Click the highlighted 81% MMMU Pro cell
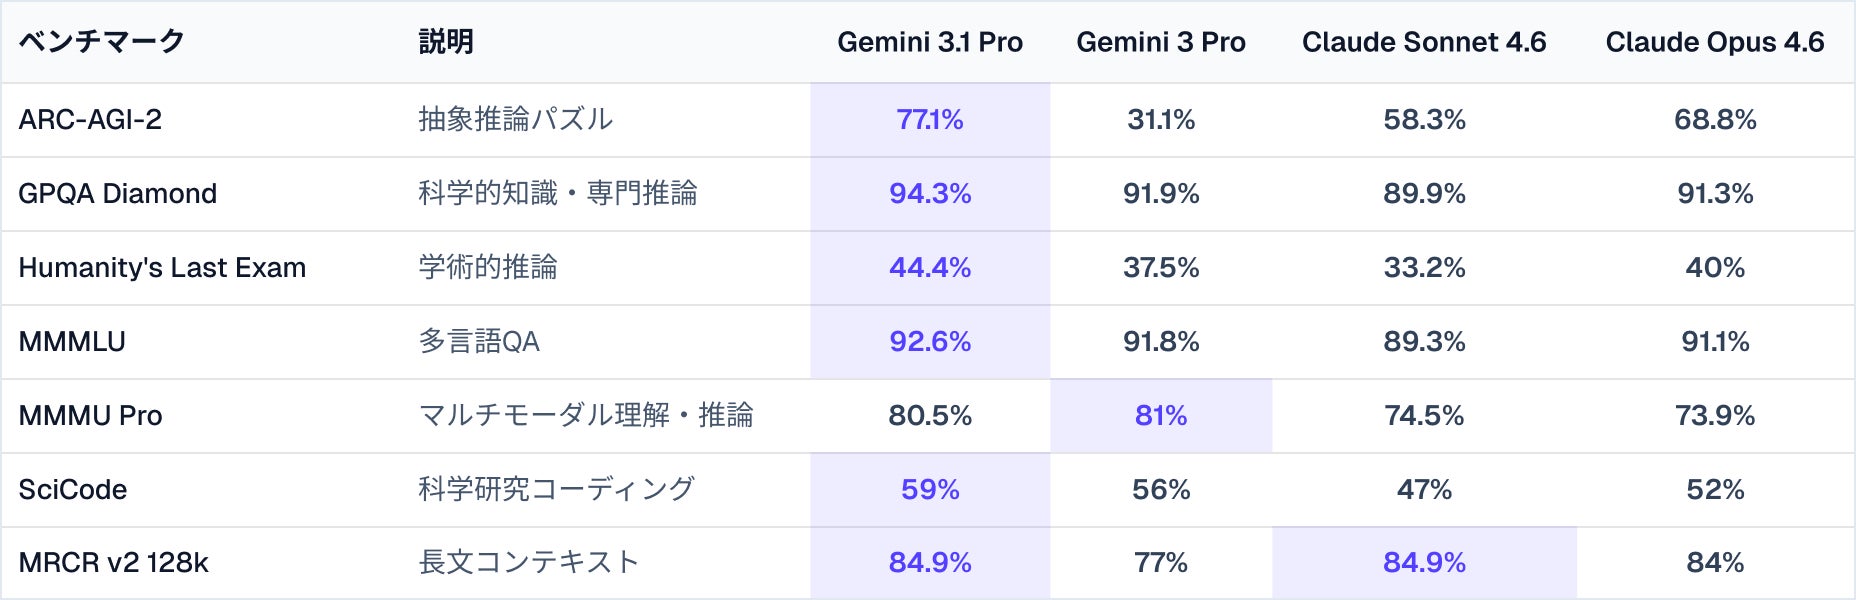Viewport: 1856px width, 600px height. (x=1160, y=416)
